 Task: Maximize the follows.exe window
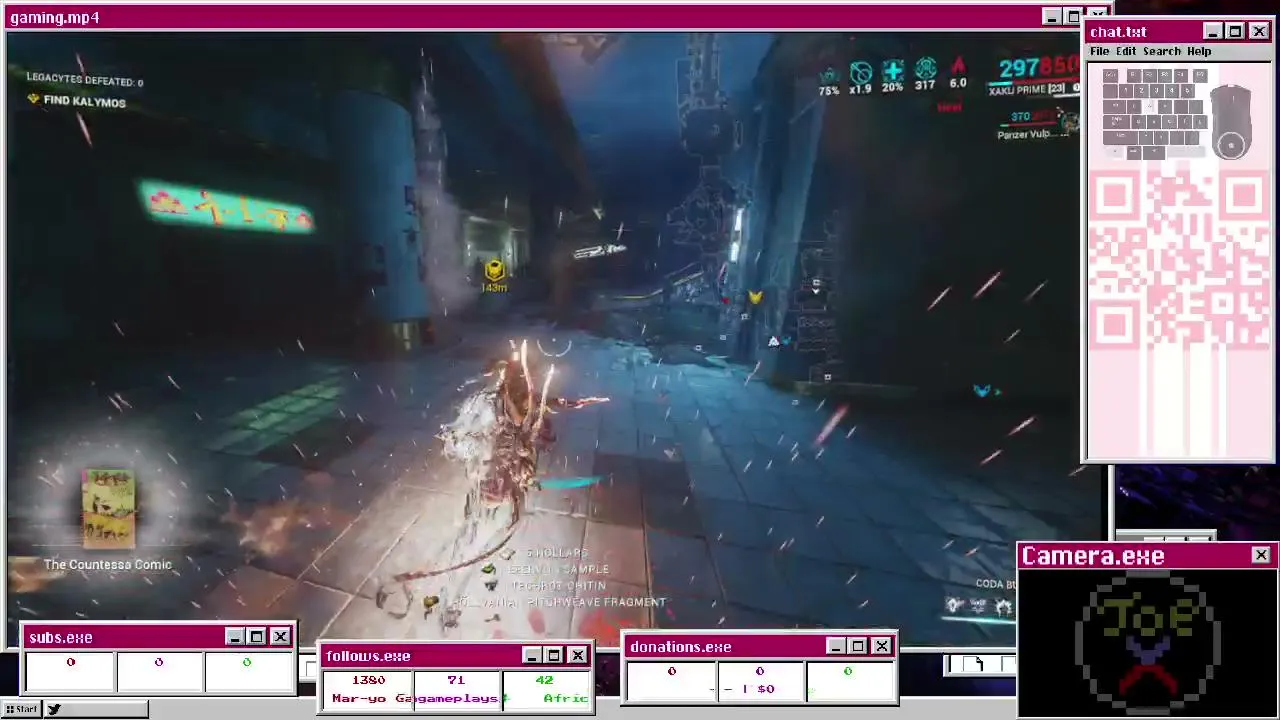(x=555, y=655)
